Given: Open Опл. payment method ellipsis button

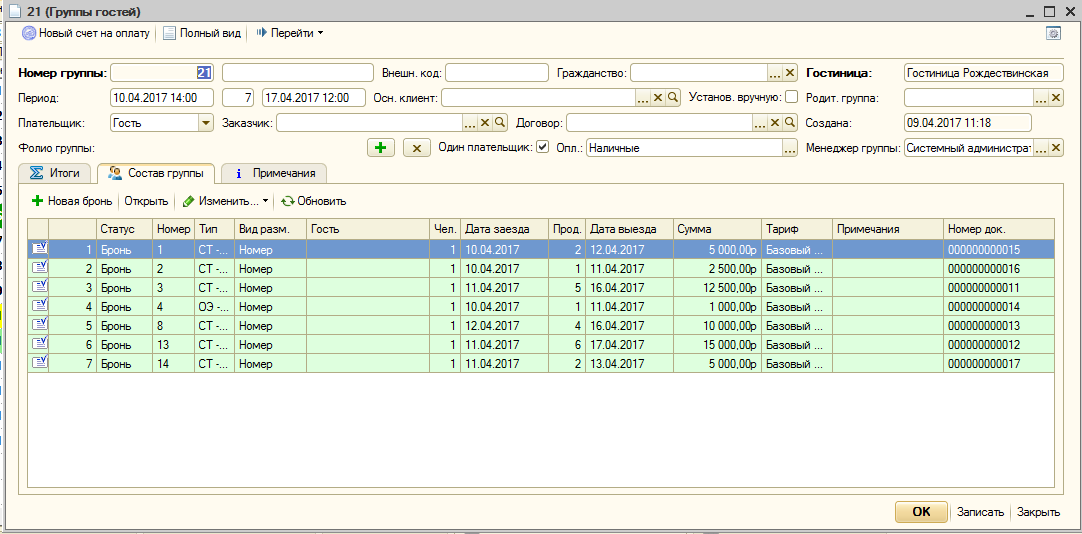Looking at the screenshot, I should (789, 148).
